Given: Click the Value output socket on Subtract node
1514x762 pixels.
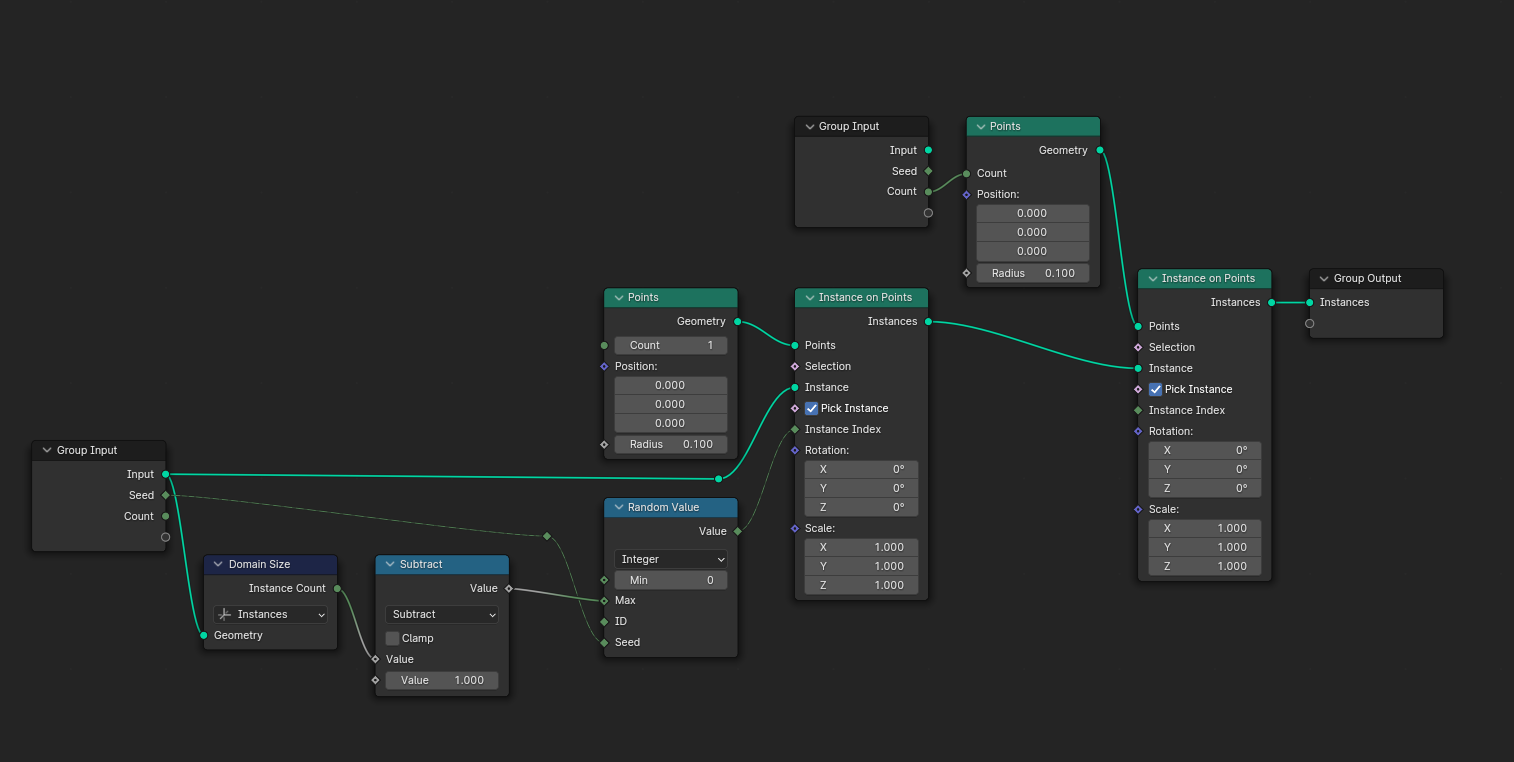Looking at the screenshot, I should 509,588.
